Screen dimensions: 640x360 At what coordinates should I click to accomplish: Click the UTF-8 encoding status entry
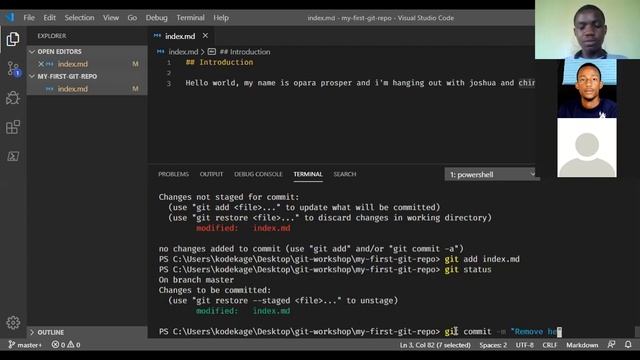coord(524,345)
